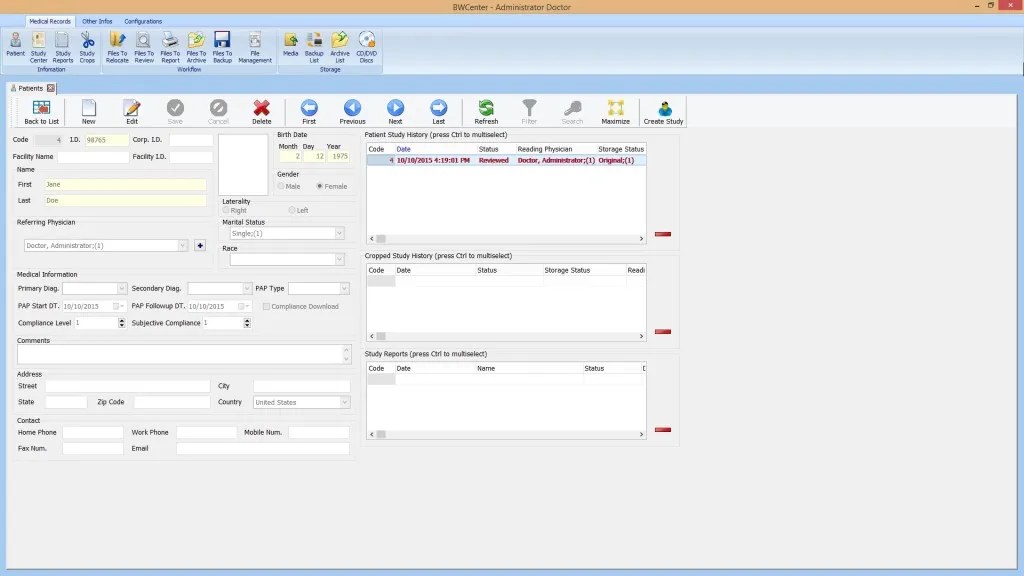Click the Cropped Study History horizontal scrollbar
The width and height of the screenshot is (1024, 576).
tap(506, 336)
